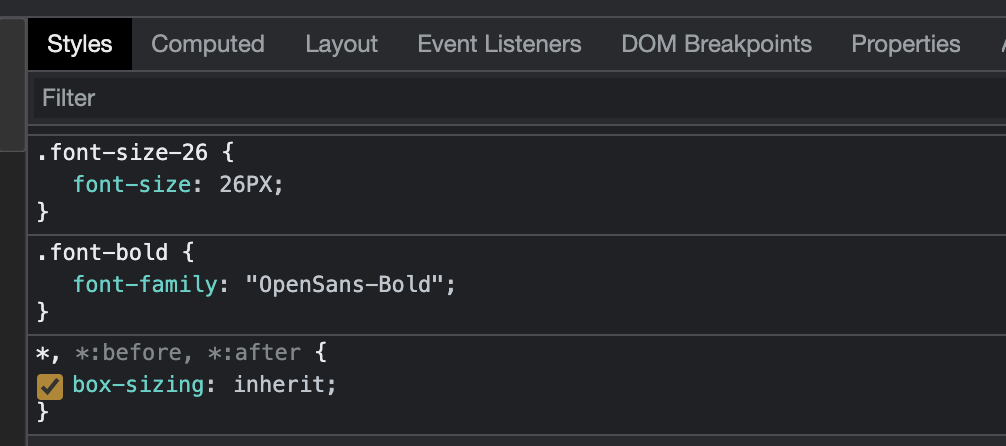Click closing brace of .font-bold rule
1006x446 pixels.
coord(43,312)
